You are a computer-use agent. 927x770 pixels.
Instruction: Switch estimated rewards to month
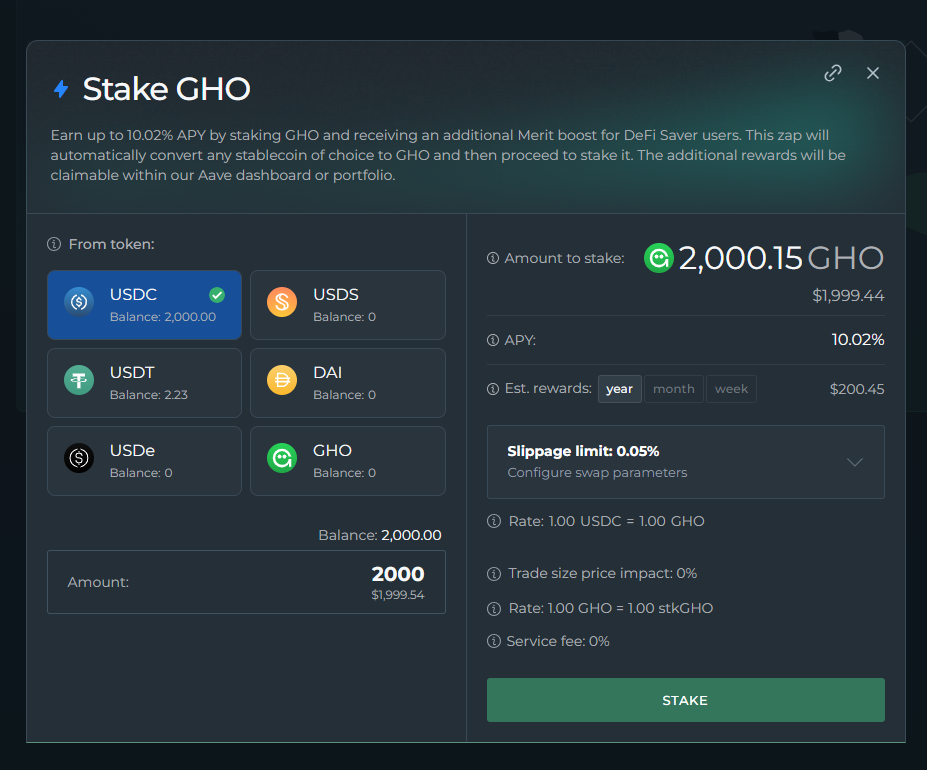673,389
